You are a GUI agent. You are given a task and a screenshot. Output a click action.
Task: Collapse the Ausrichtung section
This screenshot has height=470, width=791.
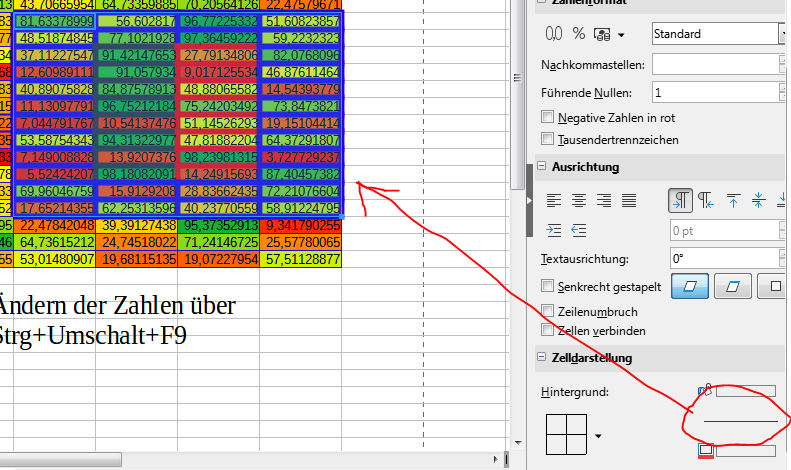(x=541, y=166)
